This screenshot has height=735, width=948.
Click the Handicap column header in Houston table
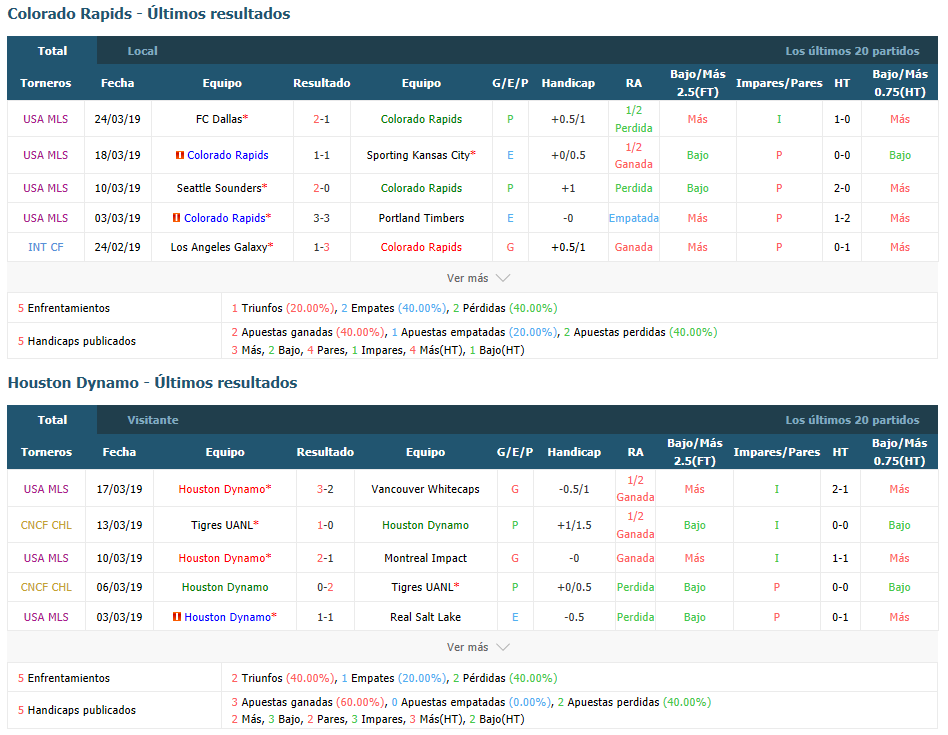pyautogui.click(x=574, y=452)
